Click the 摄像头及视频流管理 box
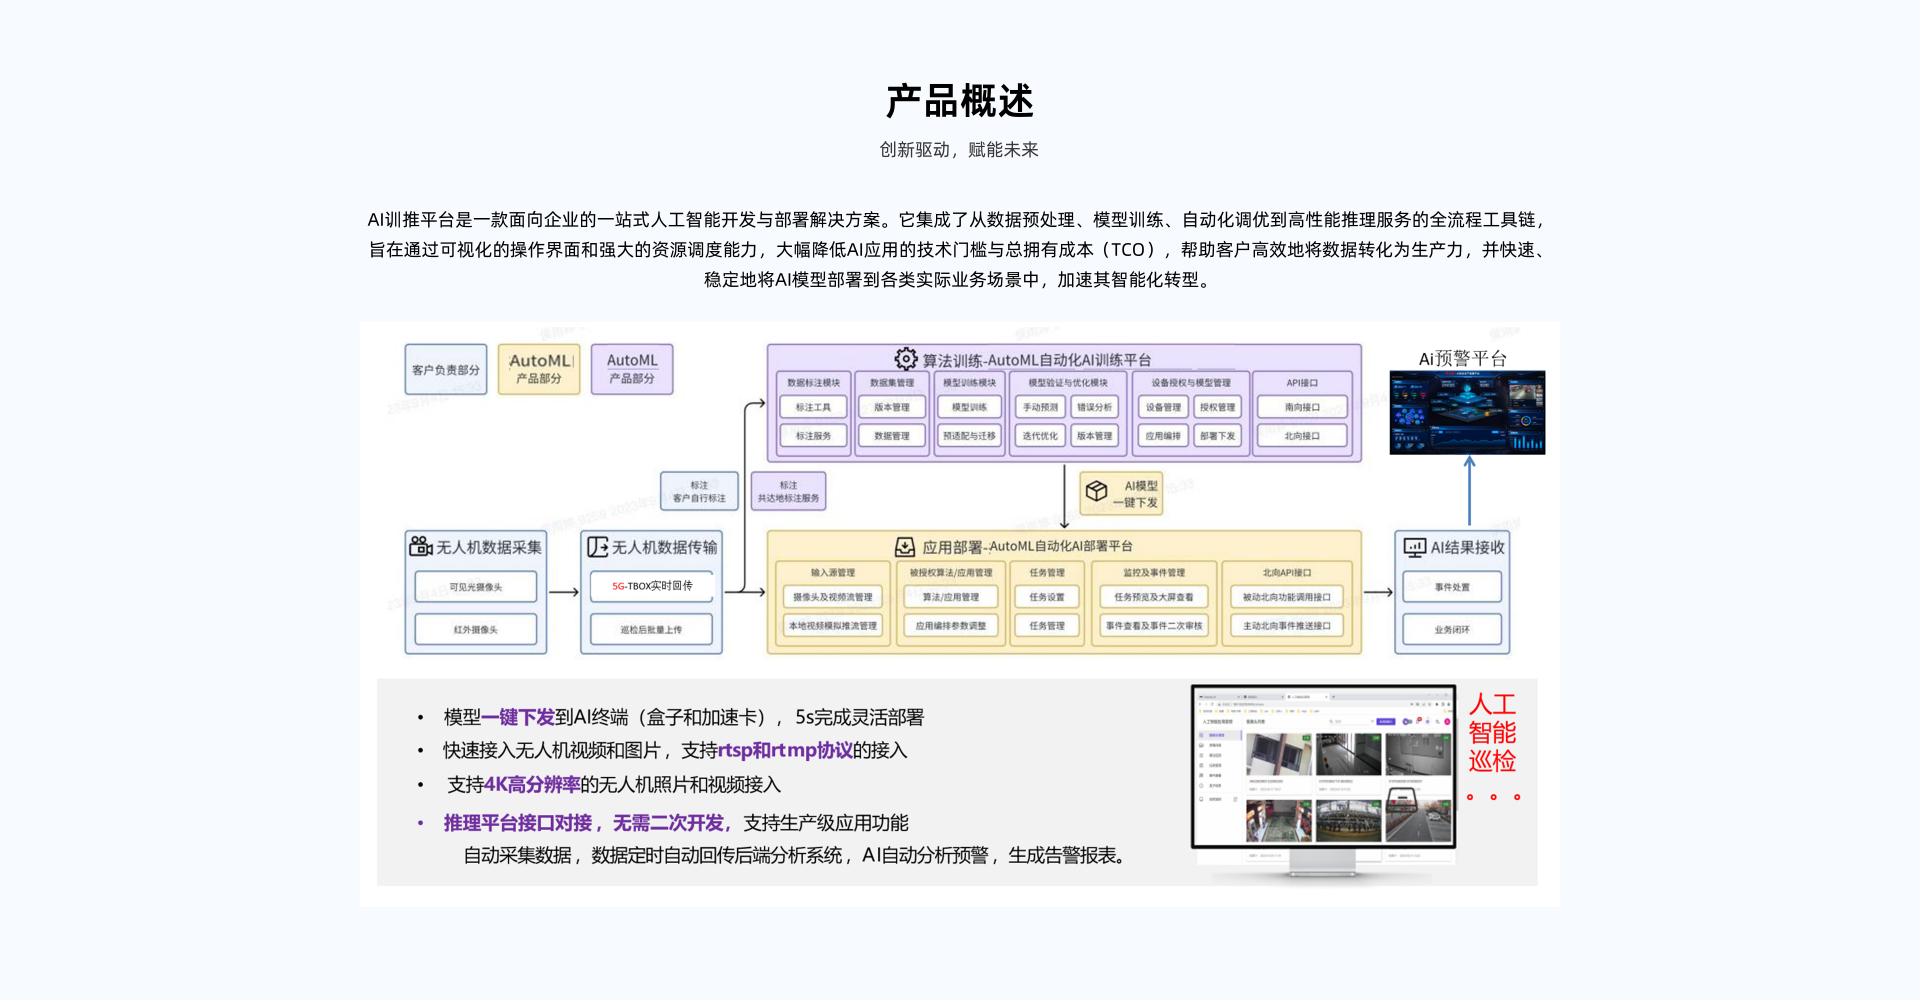The image size is (1920, 1000). (x=832, y=597)
